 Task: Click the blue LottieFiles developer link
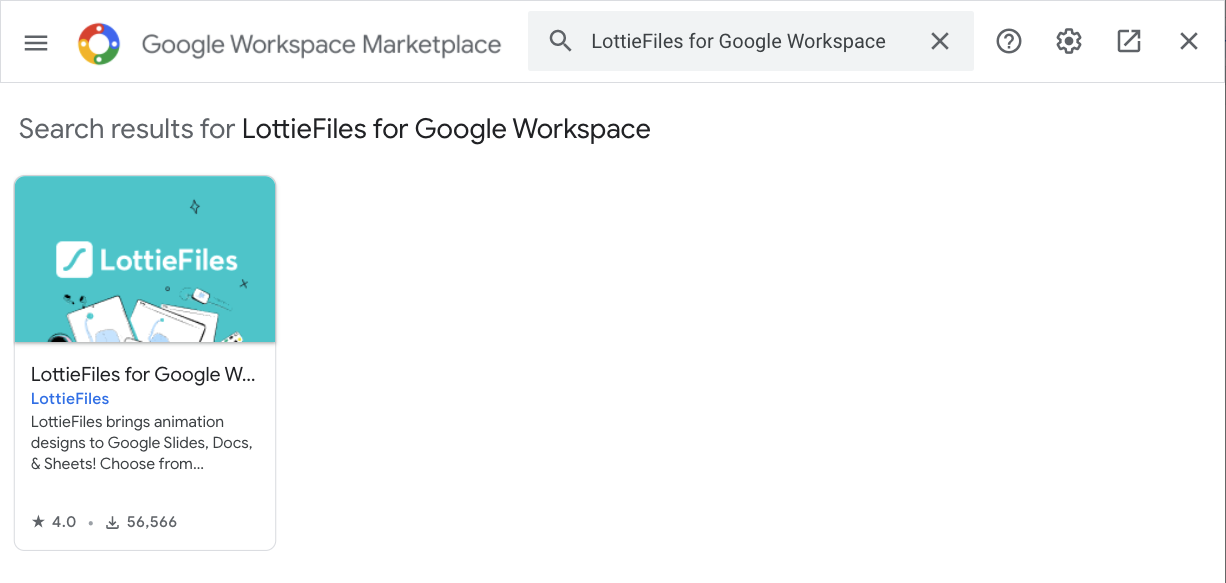70,399
